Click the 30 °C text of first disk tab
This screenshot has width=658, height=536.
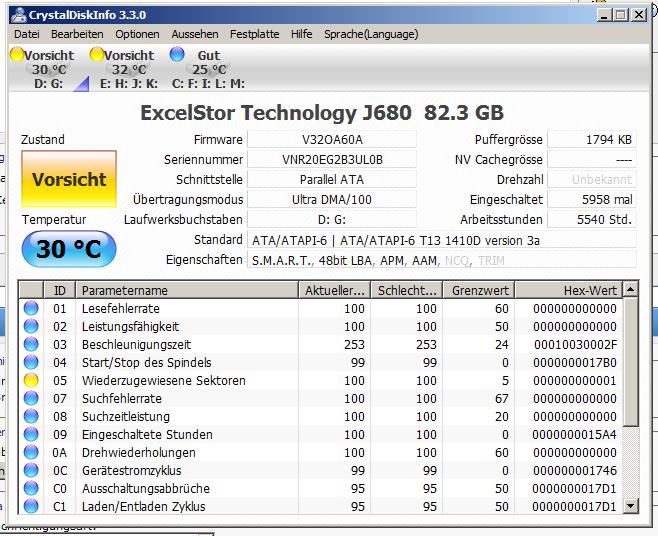pos(49,69)
